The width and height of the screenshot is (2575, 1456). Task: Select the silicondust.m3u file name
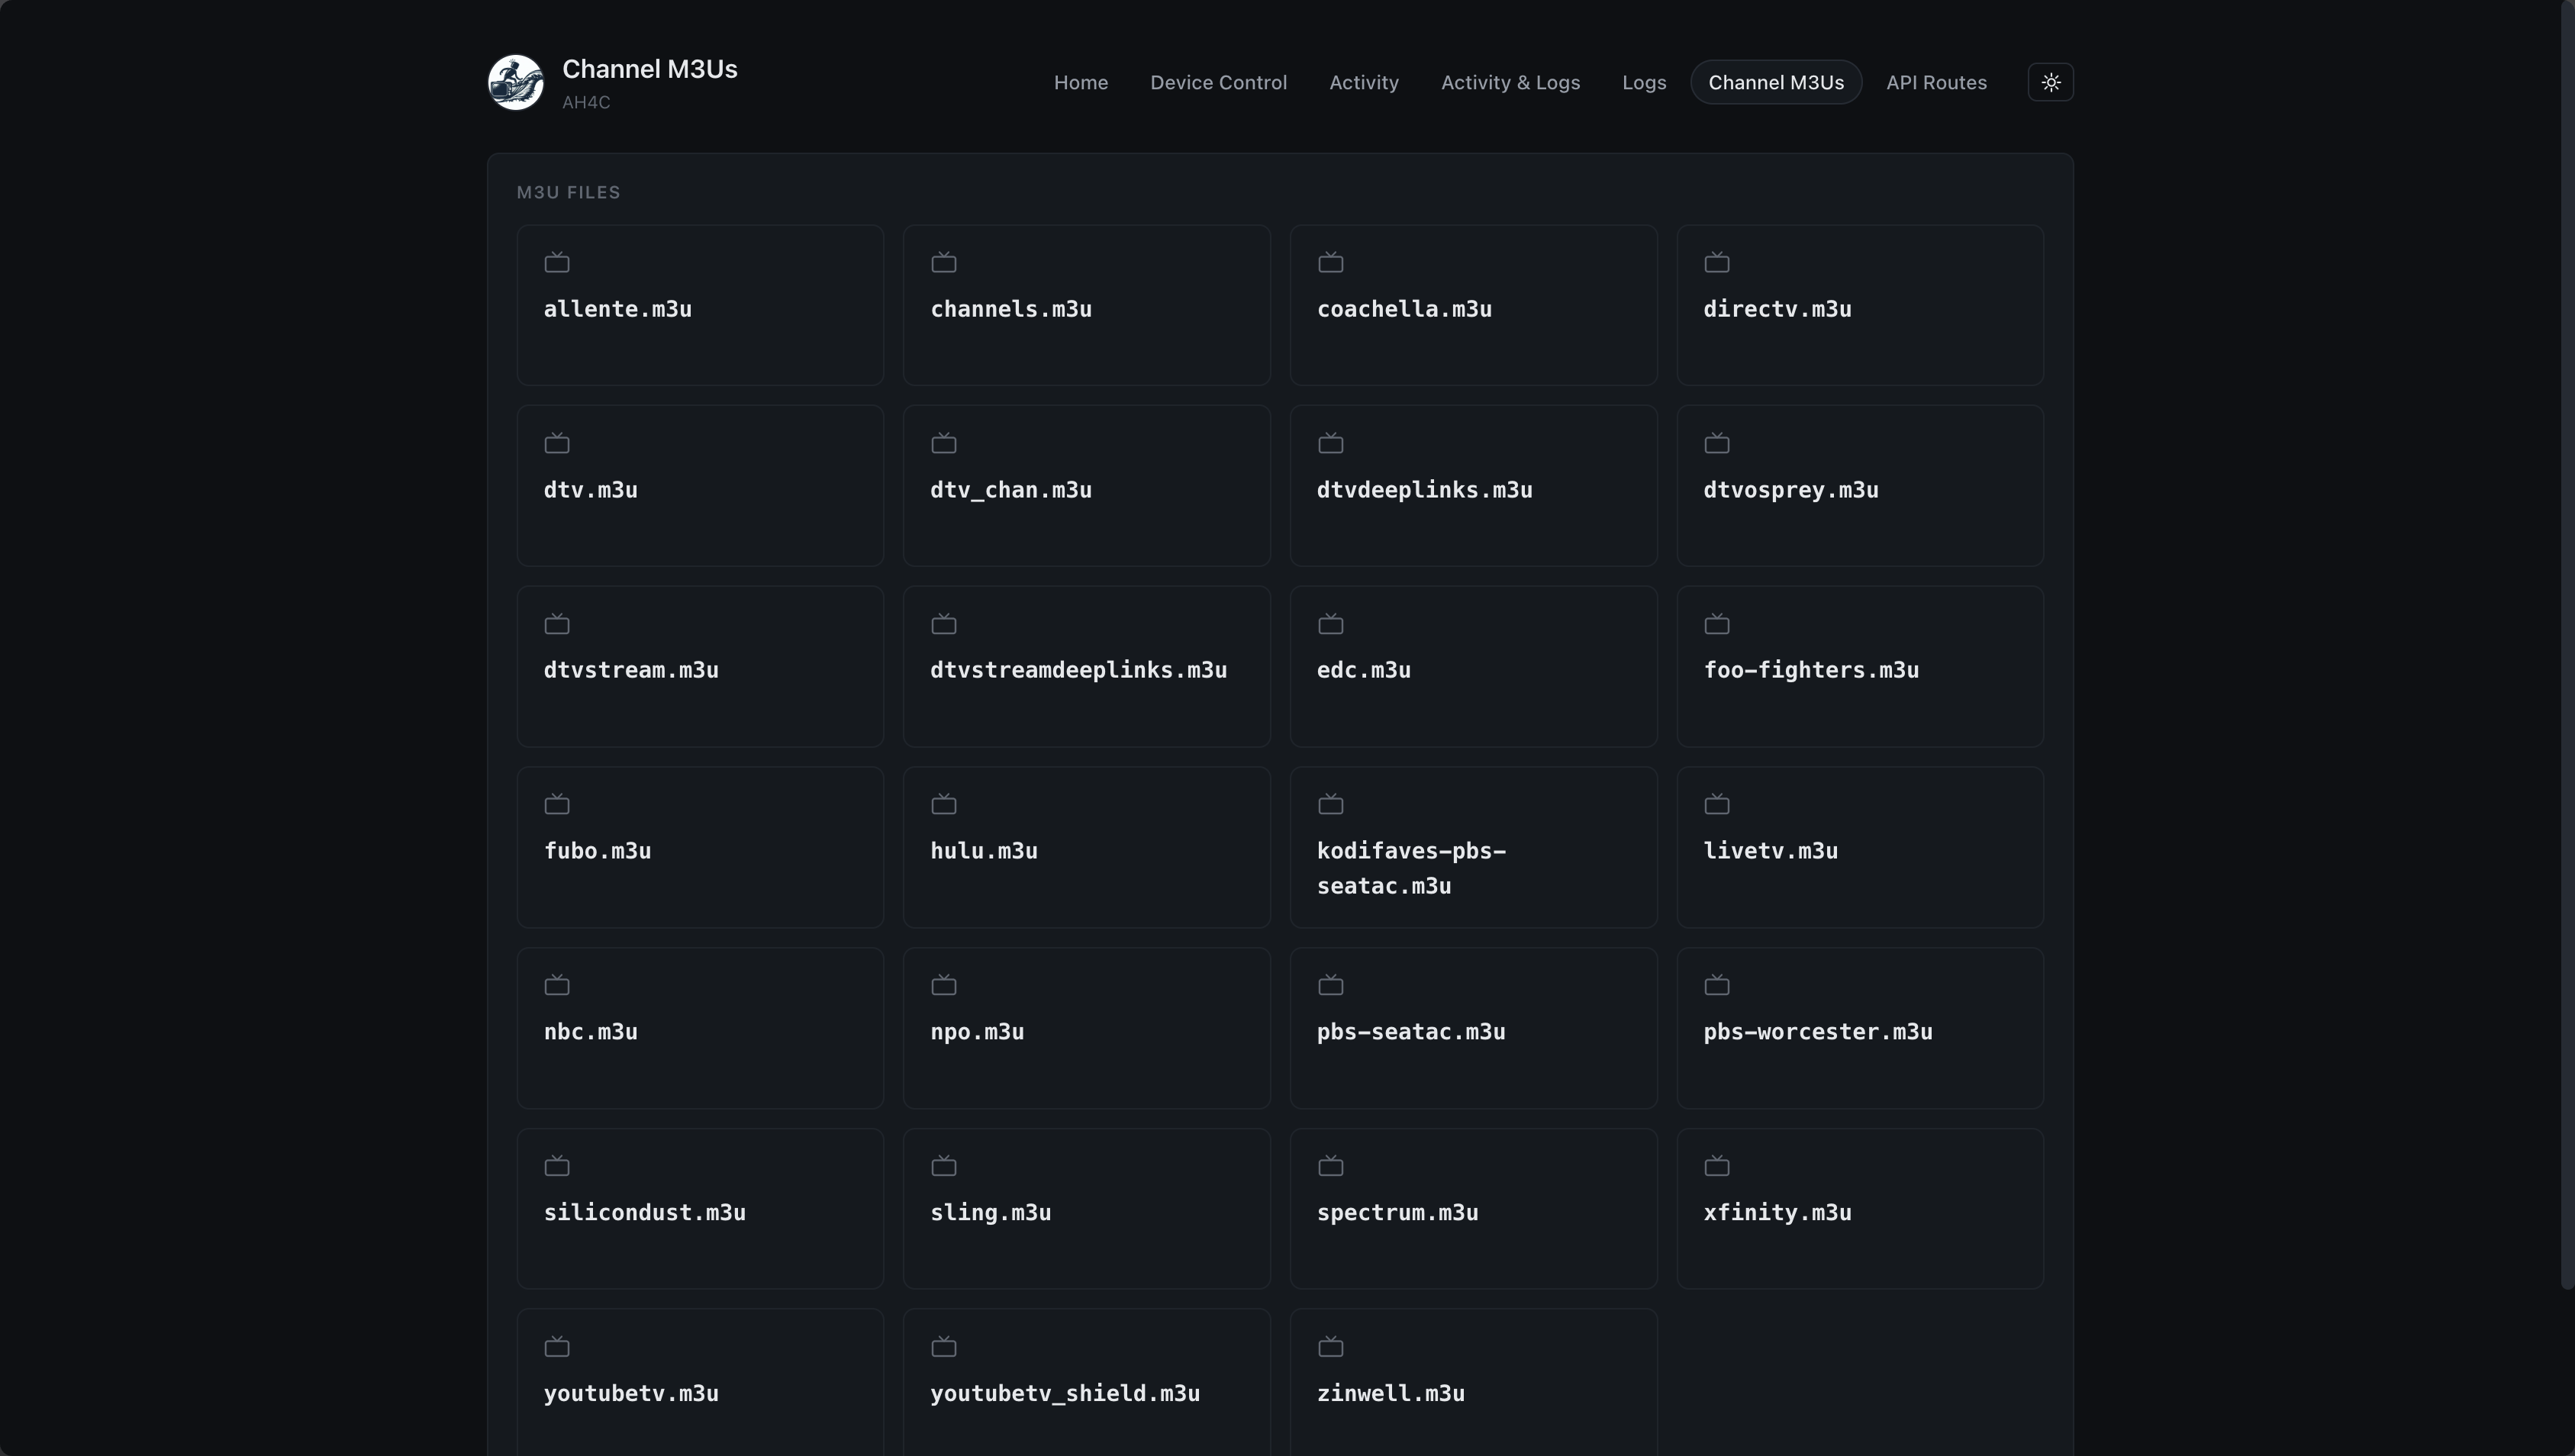coord(645,1213)
